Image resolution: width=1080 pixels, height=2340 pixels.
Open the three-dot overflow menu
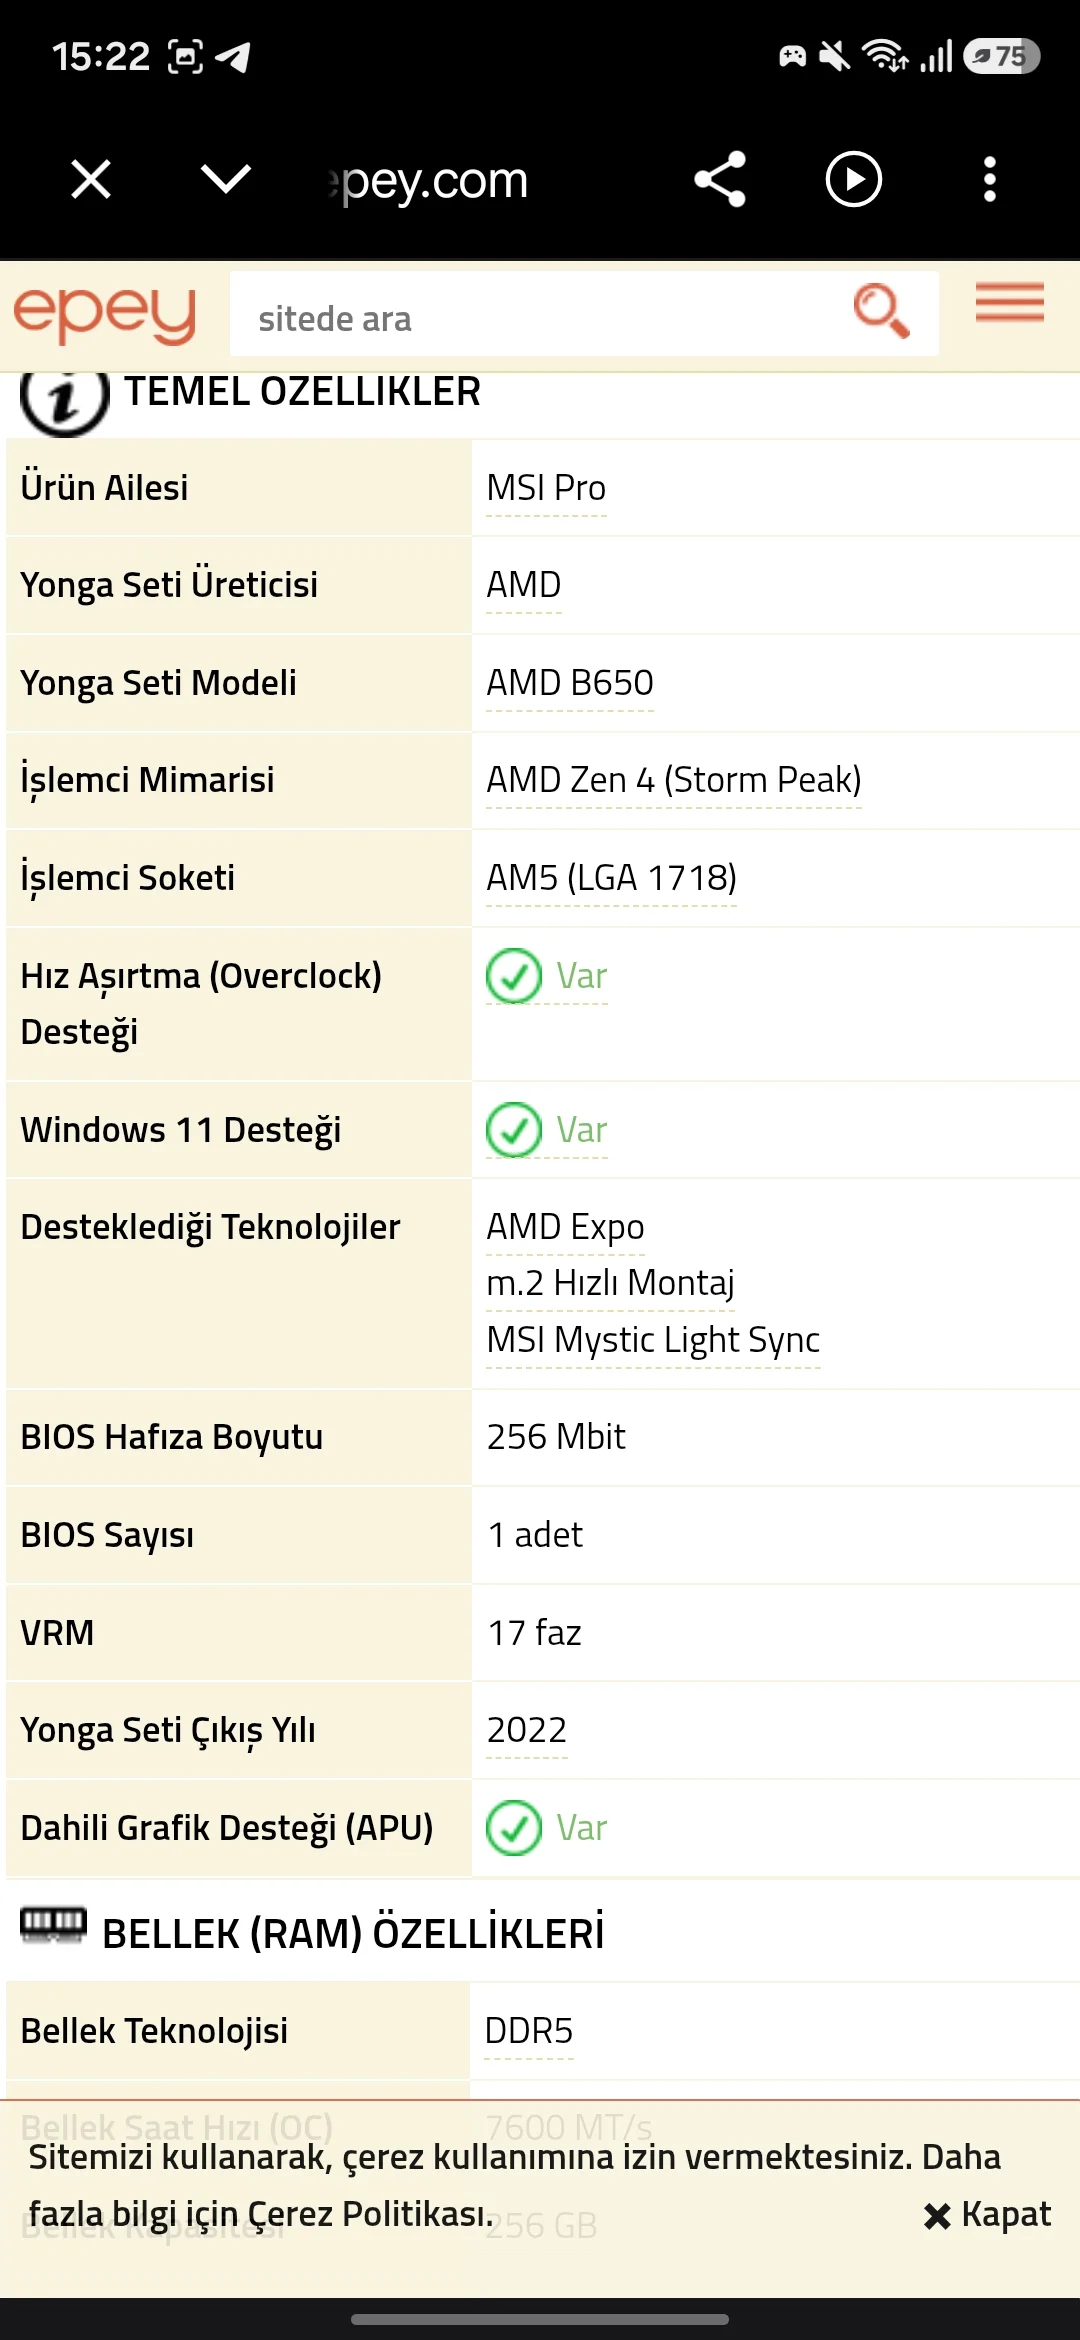[x=989, y=179]
